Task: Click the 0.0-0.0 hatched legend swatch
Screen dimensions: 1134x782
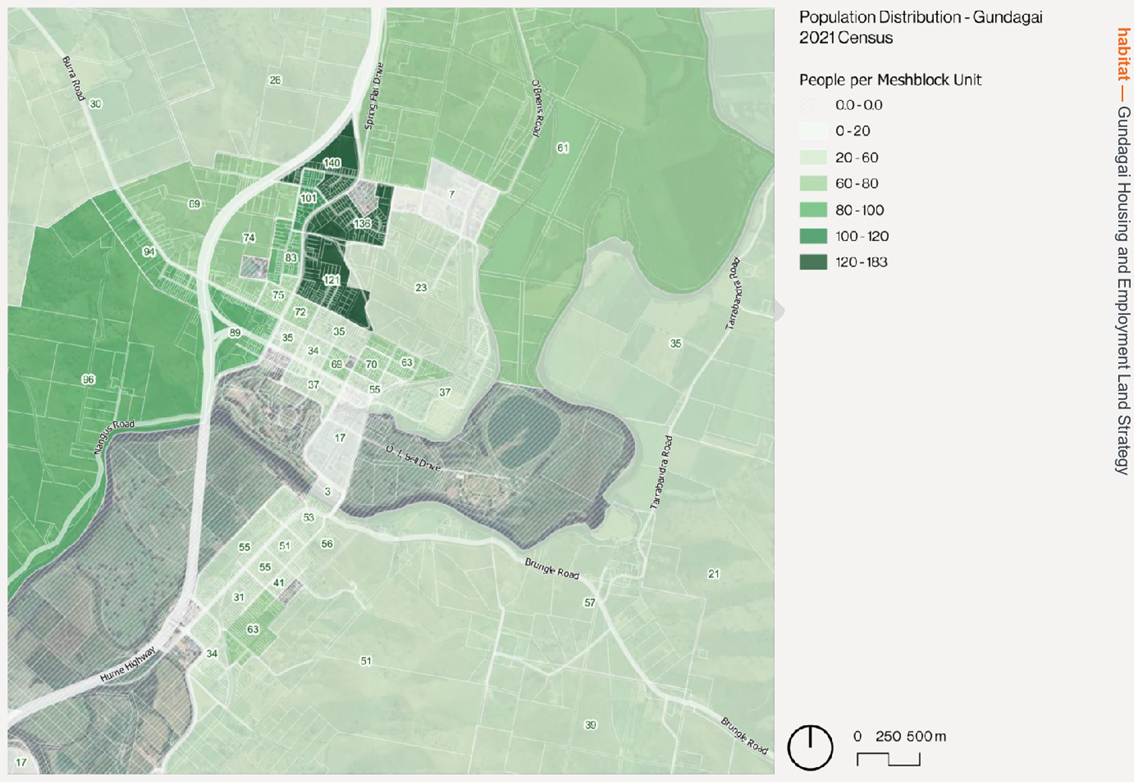Action: click(813, 105)
